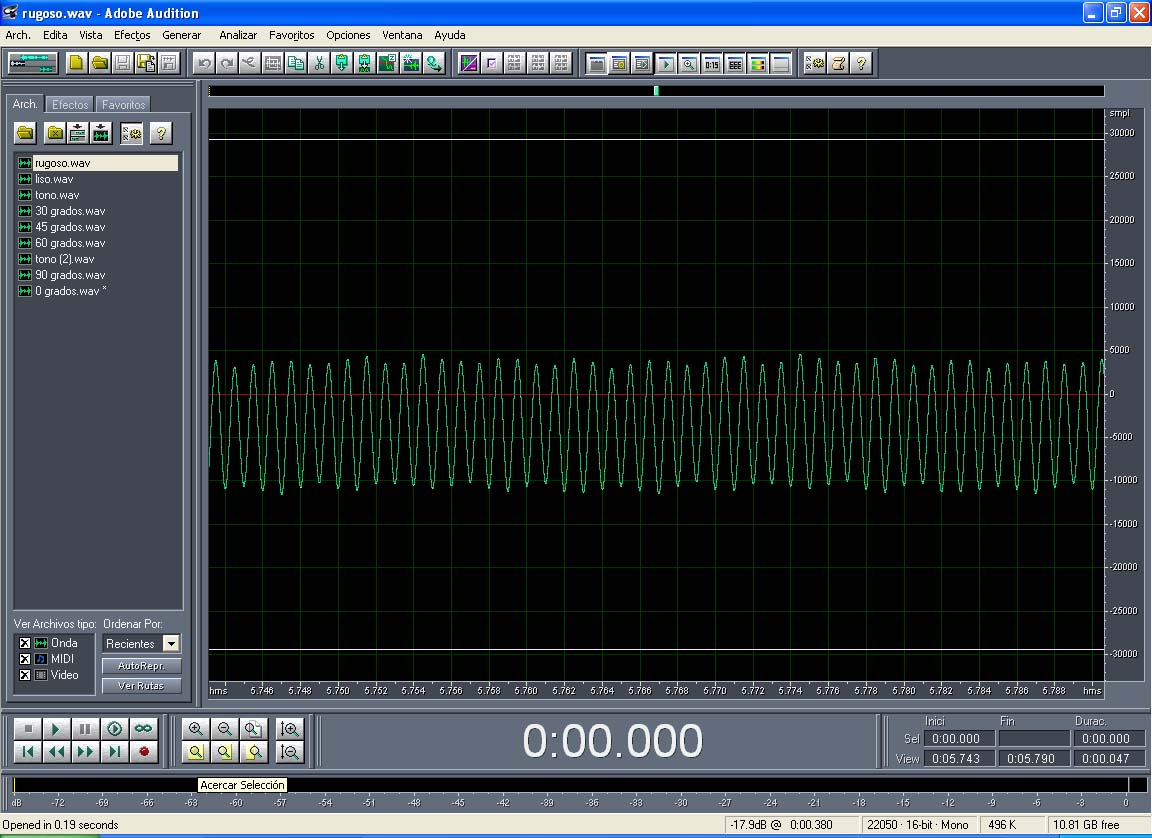Click the Sel Durac. time field
The image size is (1152, 838).
(1109, 739)
